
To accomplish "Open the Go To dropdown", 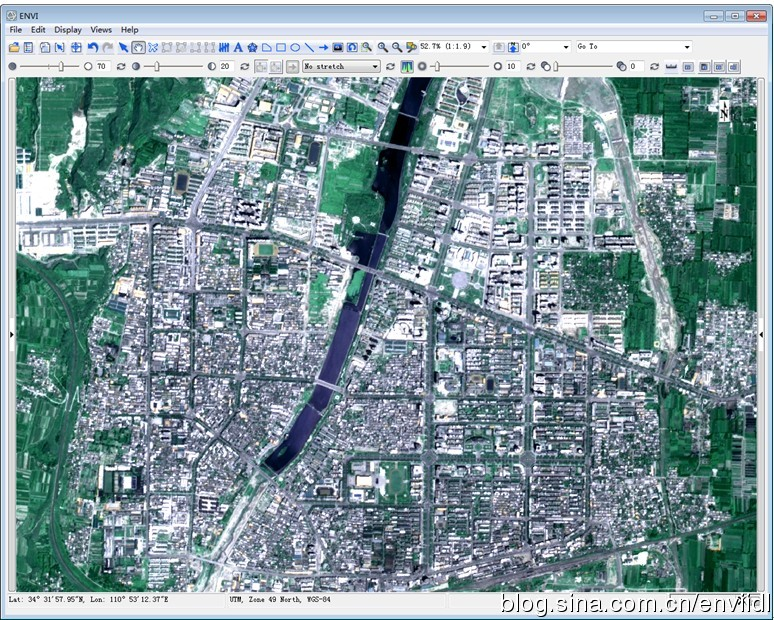I will pyautogui.click(x=687, y=47).
